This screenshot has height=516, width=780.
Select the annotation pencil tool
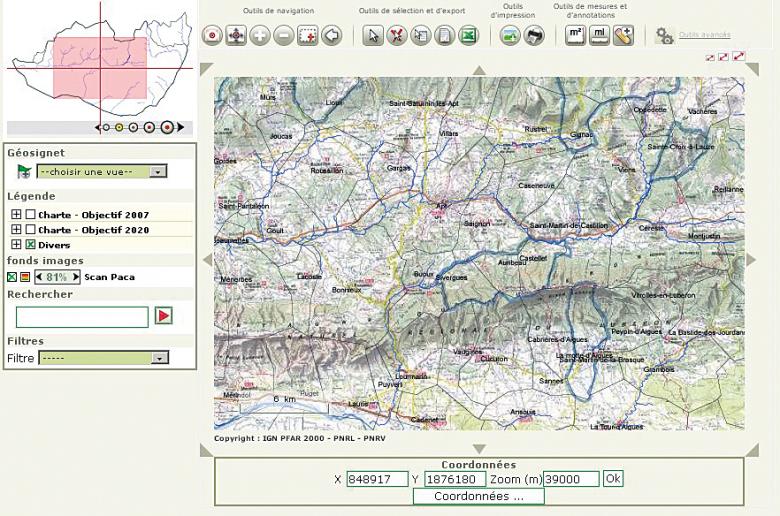coord(623,35)
